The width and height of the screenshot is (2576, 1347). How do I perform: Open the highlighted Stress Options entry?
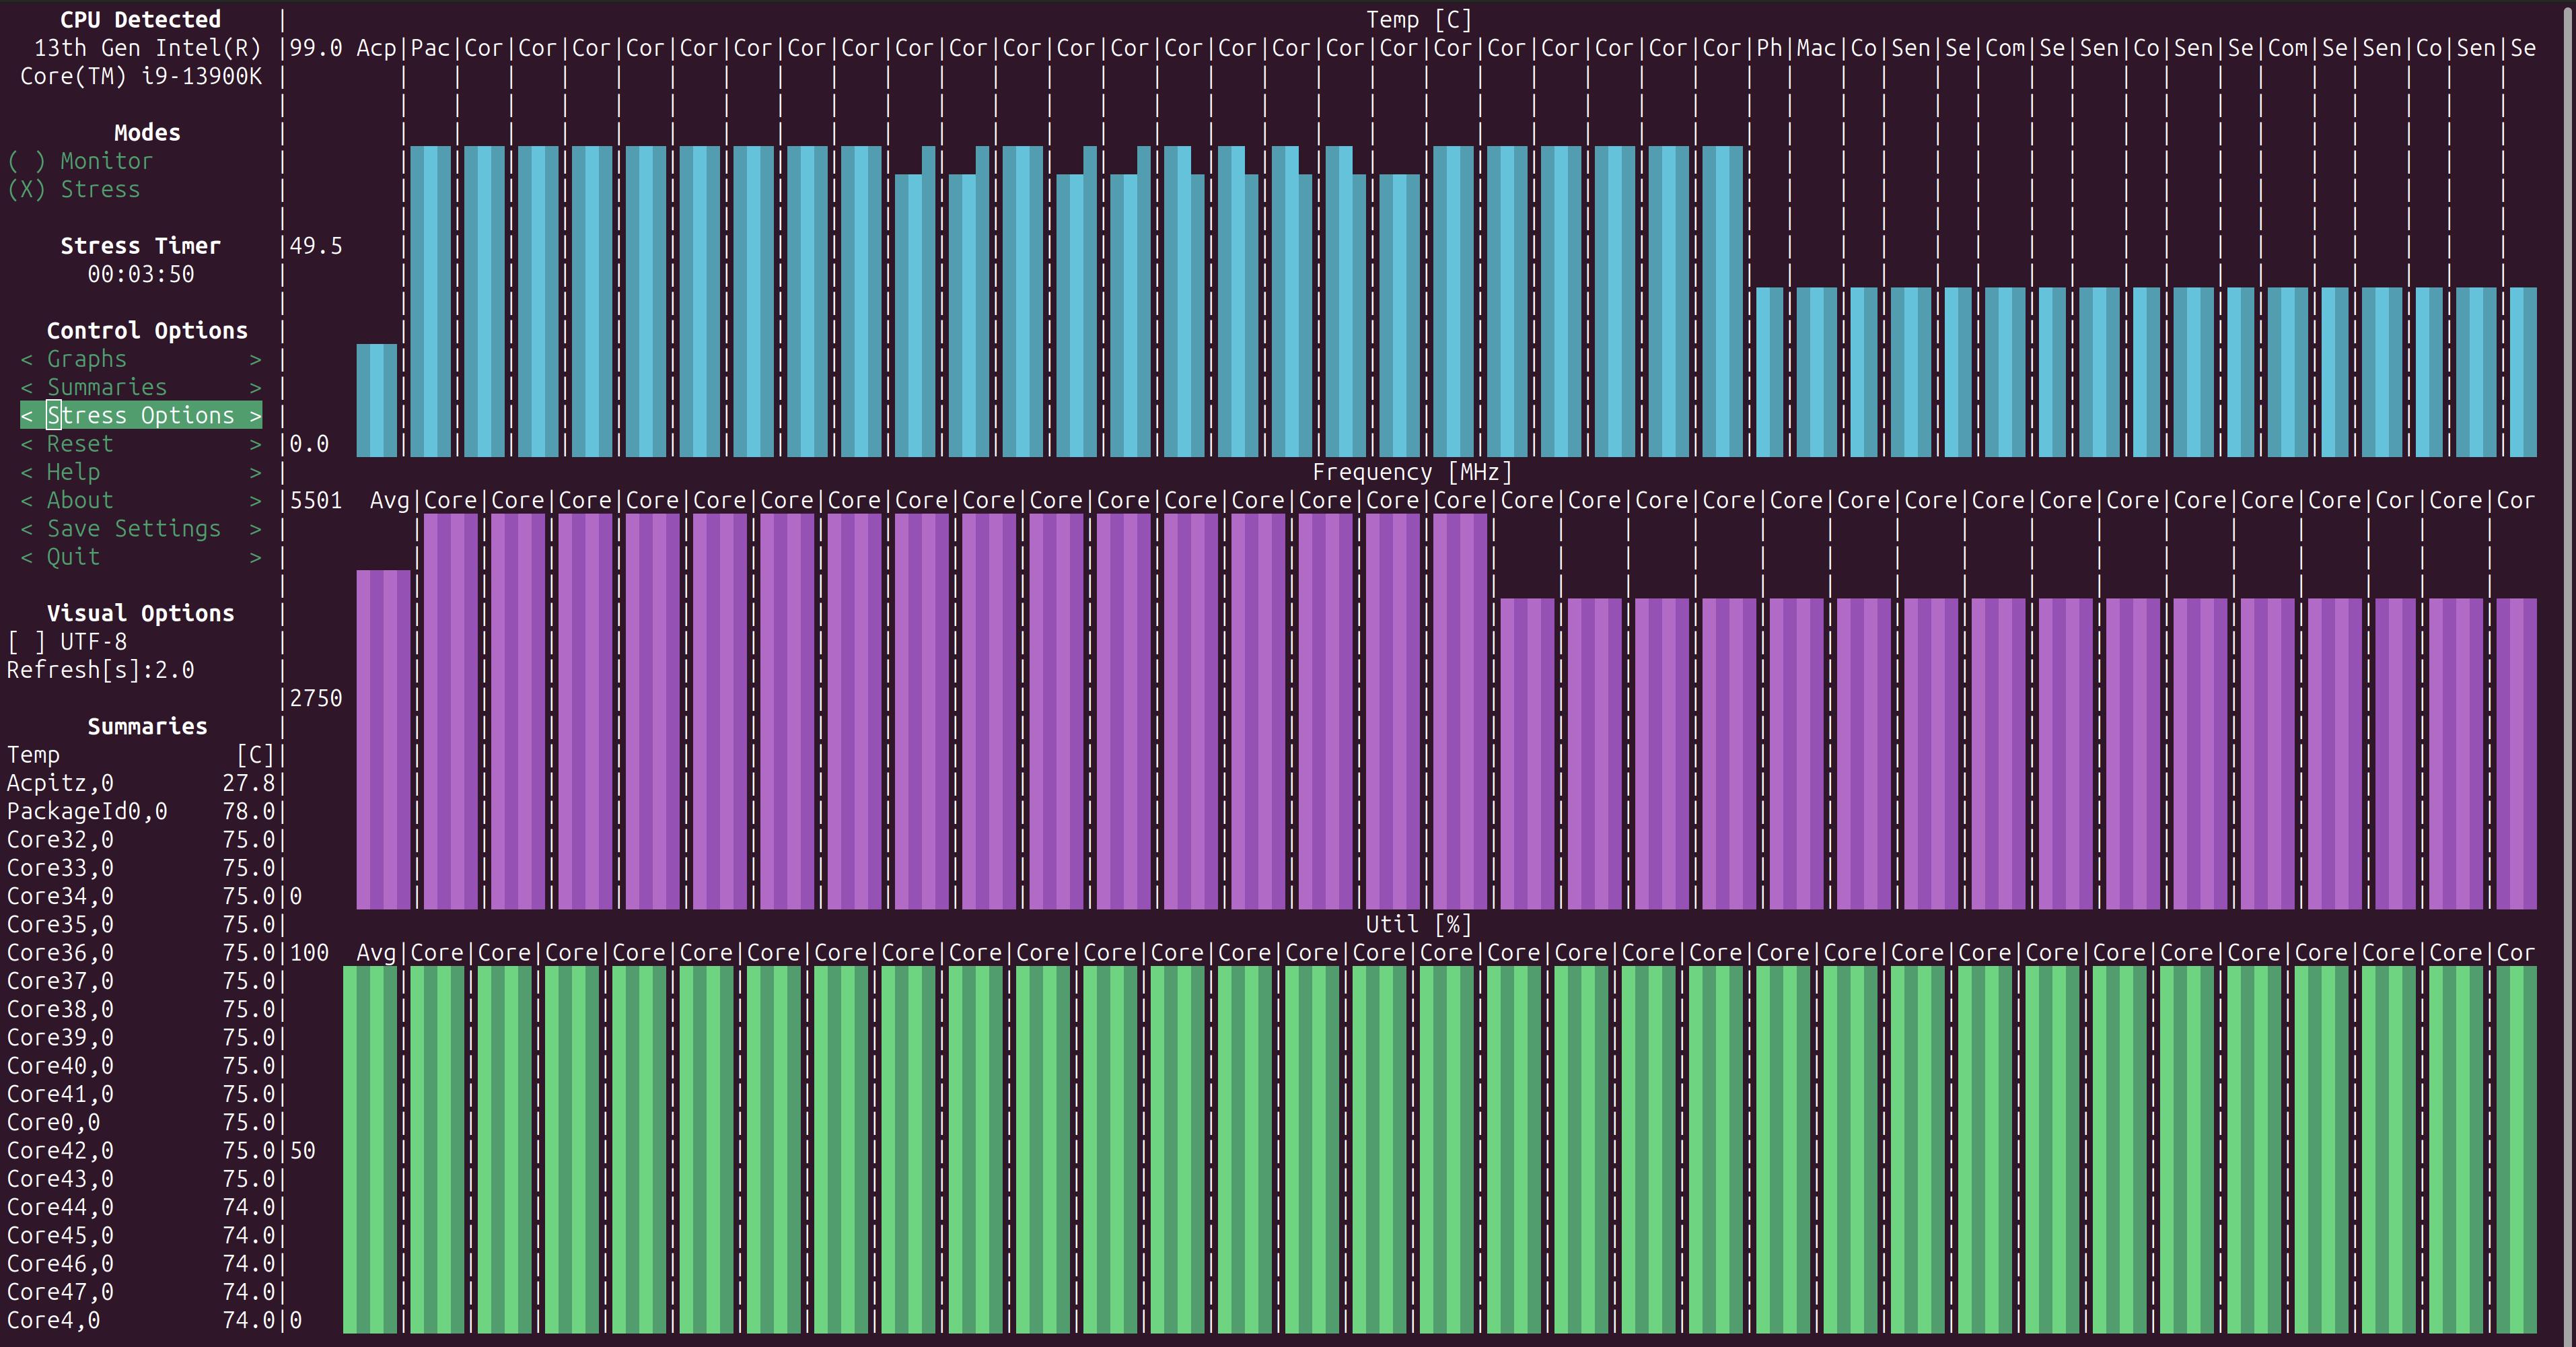point(140,415)
